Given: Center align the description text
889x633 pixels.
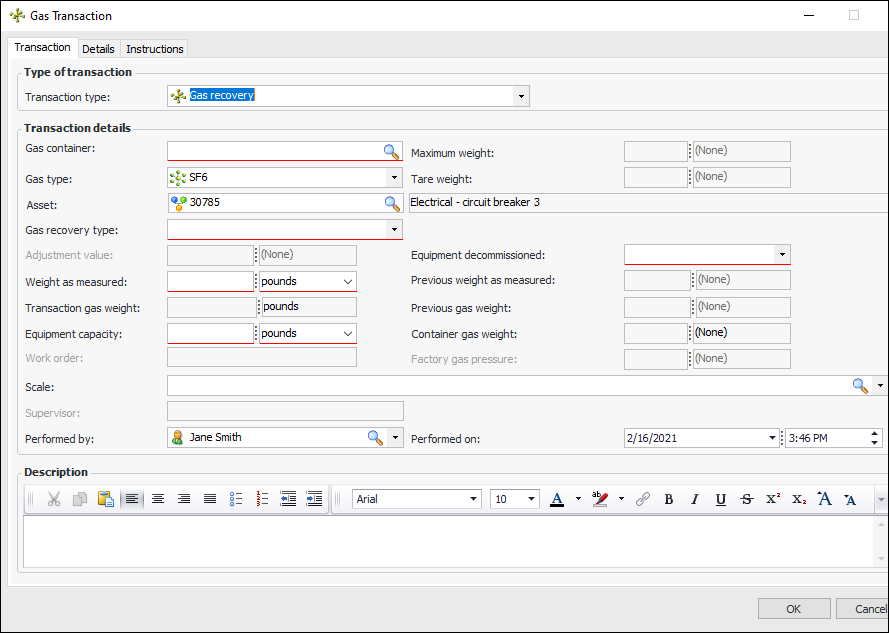Looking at the screenshot, I should click(158, 499).
